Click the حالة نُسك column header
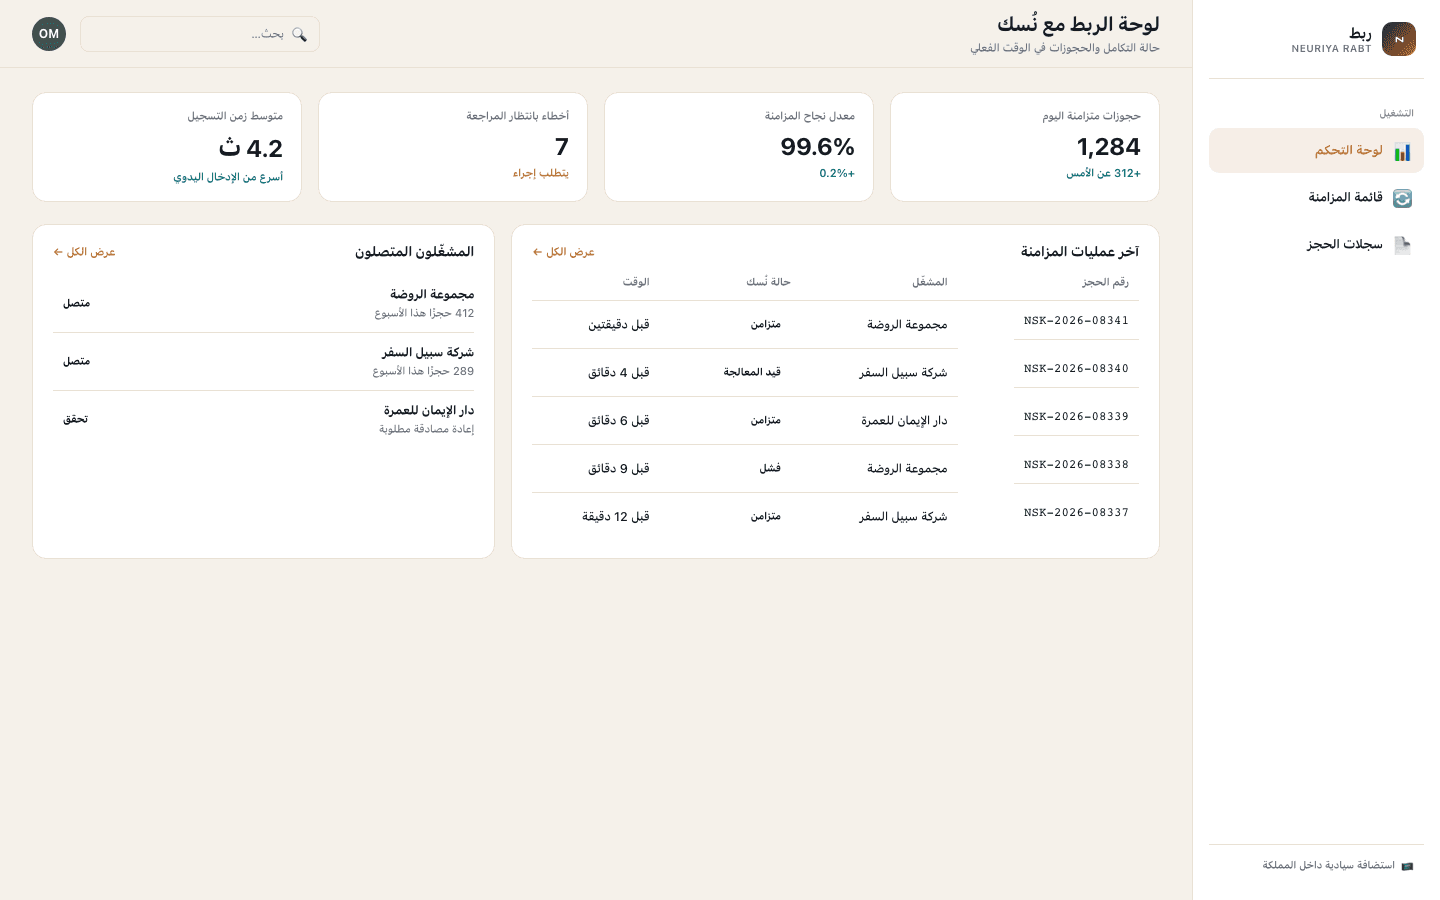Image resolution: width=1440 pixels, height=900 pixels. coord(768,282)
